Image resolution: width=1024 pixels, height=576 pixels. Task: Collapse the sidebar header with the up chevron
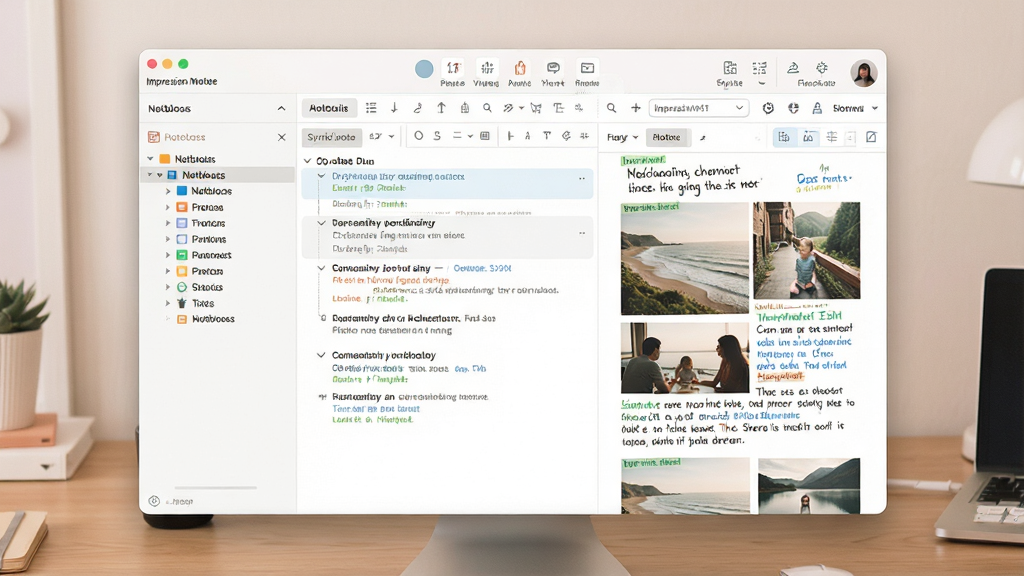click(281, 108)
